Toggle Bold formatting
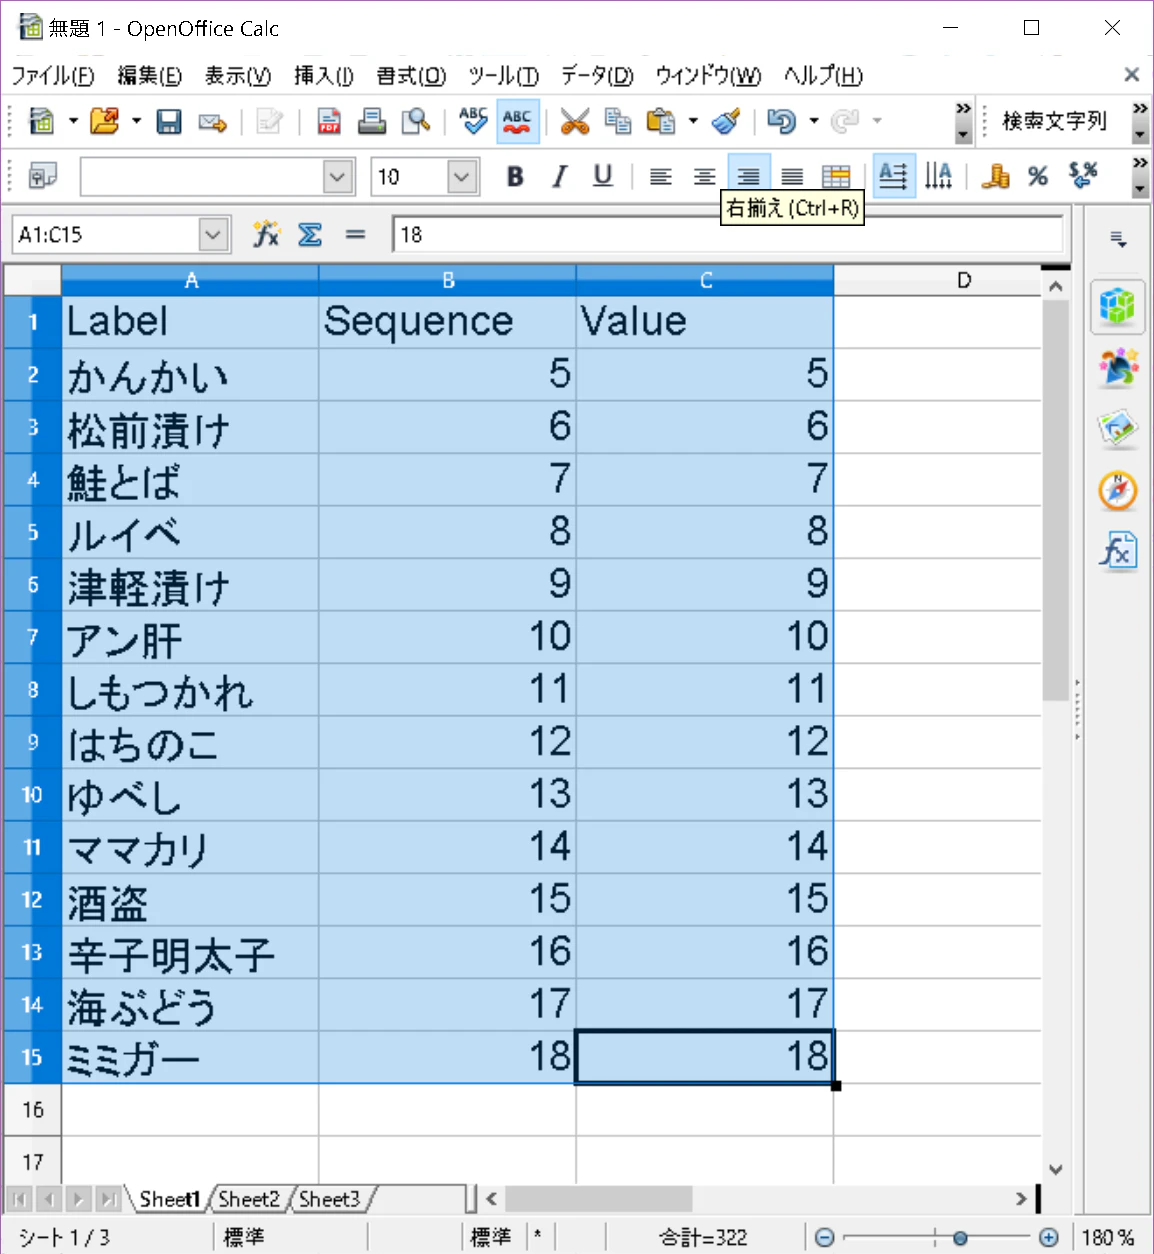This screenshot has height=1254, width=1154. (x=515, y=177)
